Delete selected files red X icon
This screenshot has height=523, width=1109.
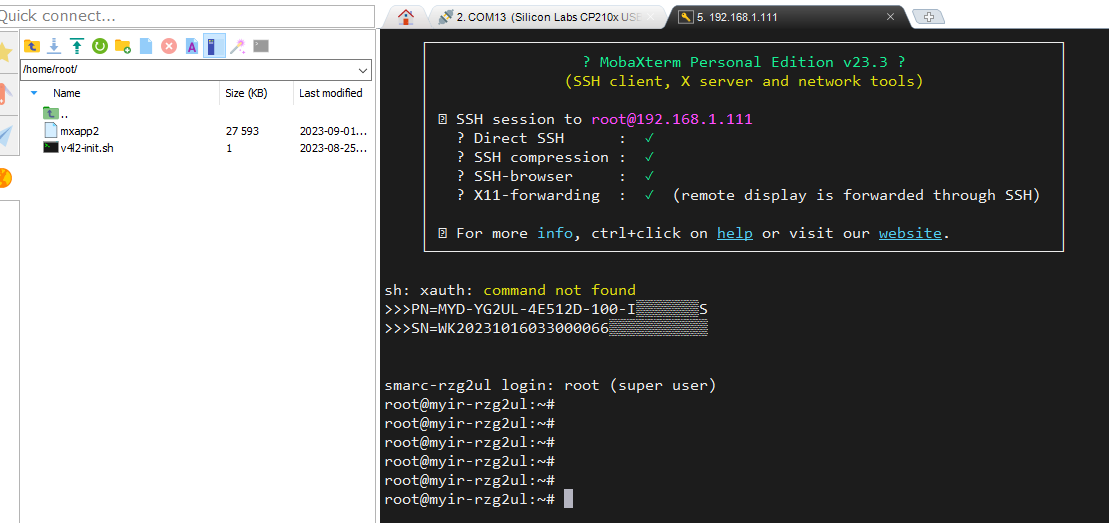(x=168, y=47)
